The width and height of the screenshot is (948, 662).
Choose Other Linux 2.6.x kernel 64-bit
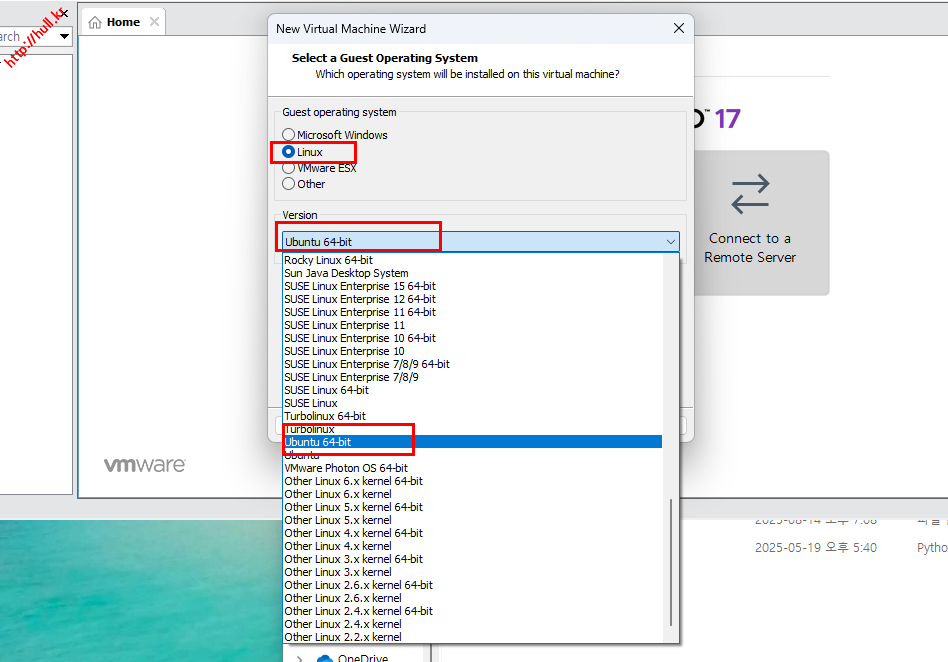[x=473, y=585]
